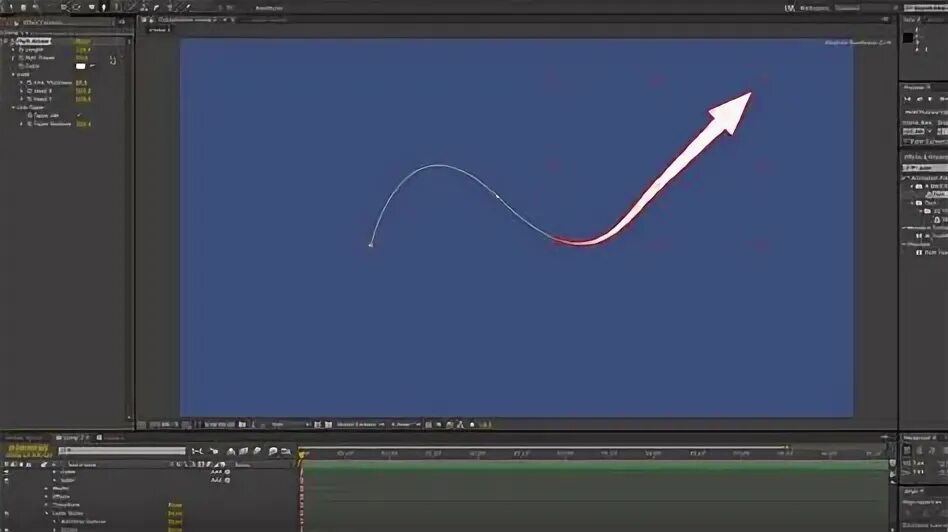Click the current time indicator on timeline ruler
948x532 pixels.
click(301, 455)
